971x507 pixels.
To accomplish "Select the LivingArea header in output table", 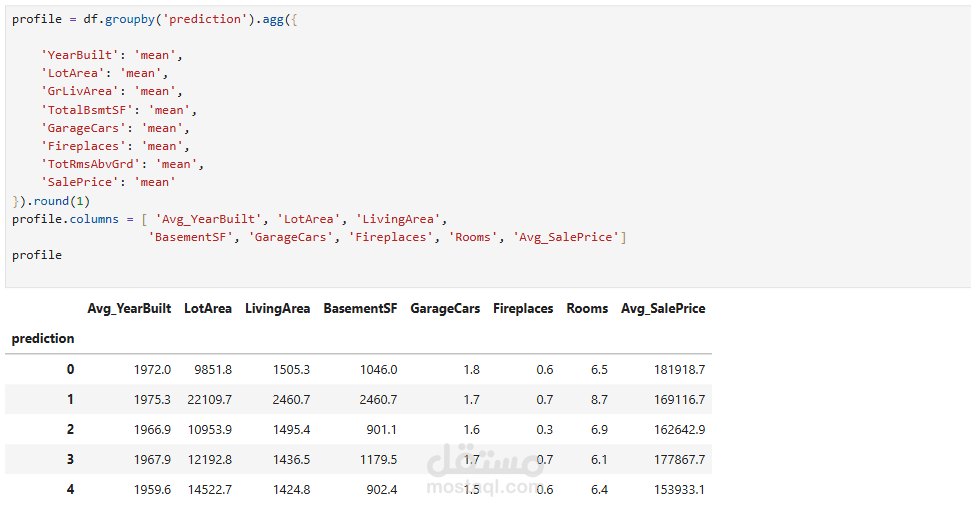I will 277,309.
